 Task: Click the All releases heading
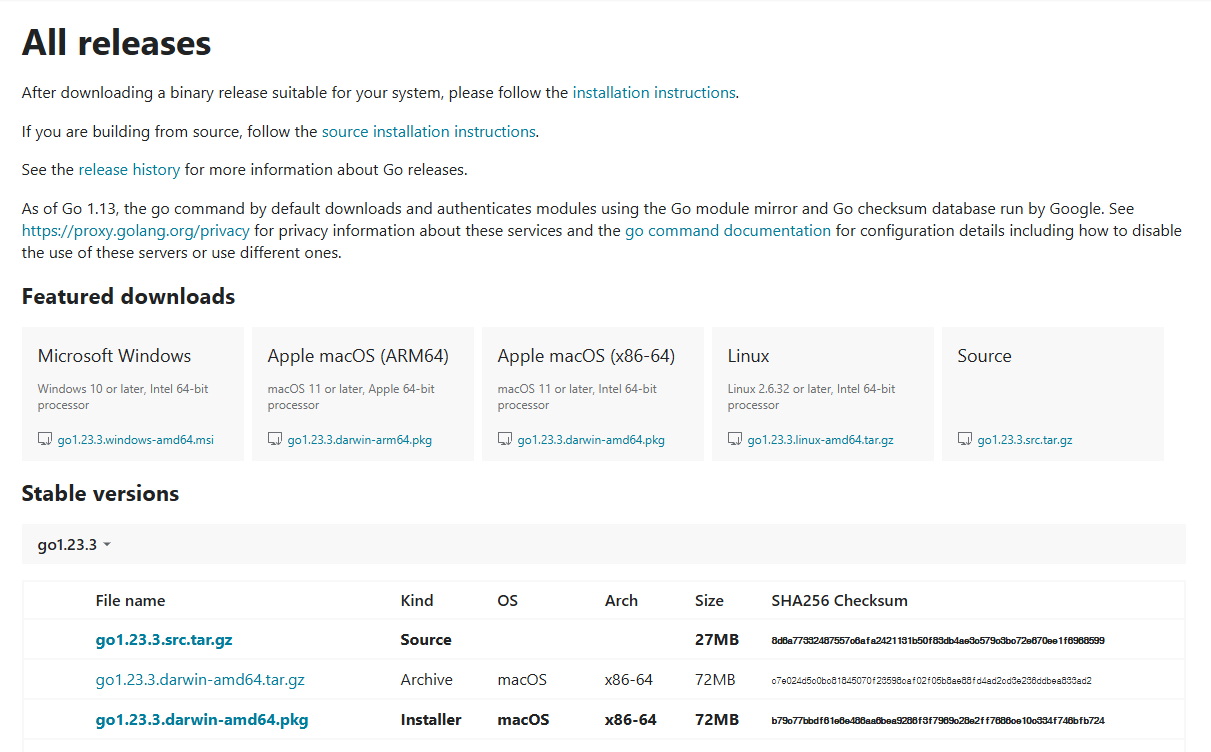click(116, 42)
